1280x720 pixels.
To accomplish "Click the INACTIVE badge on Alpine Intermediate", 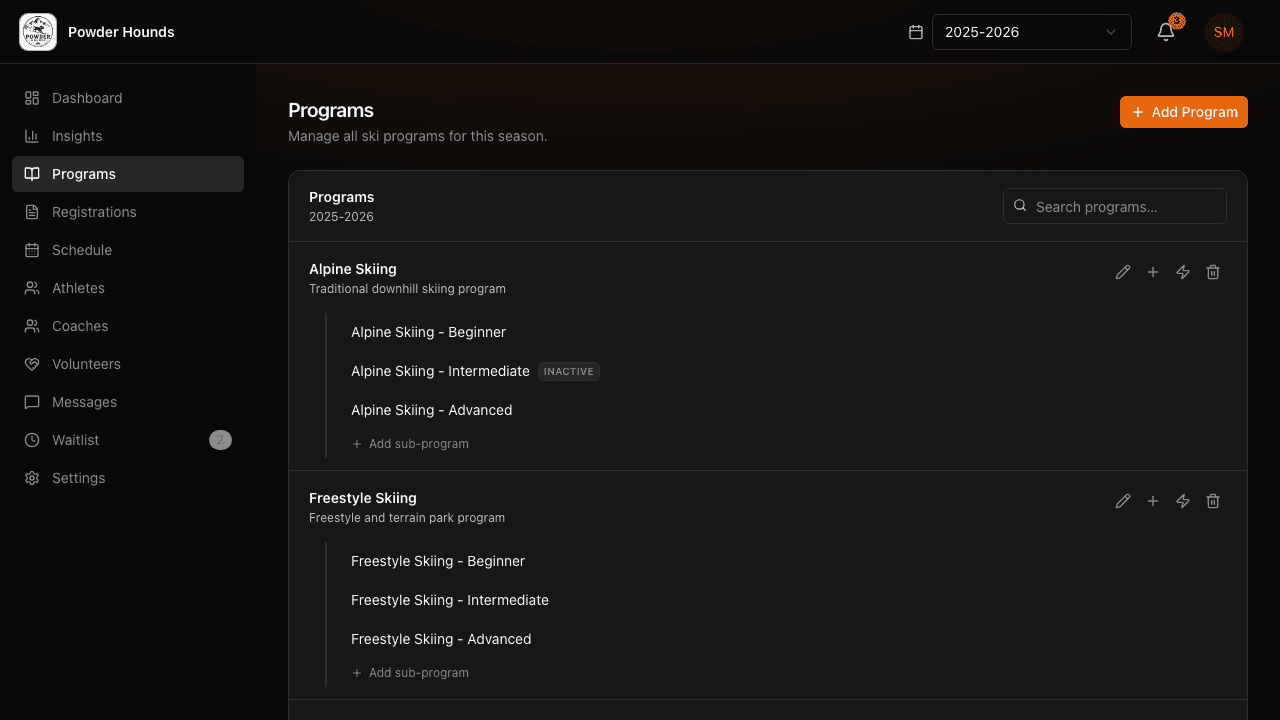I will coord(569,371).
